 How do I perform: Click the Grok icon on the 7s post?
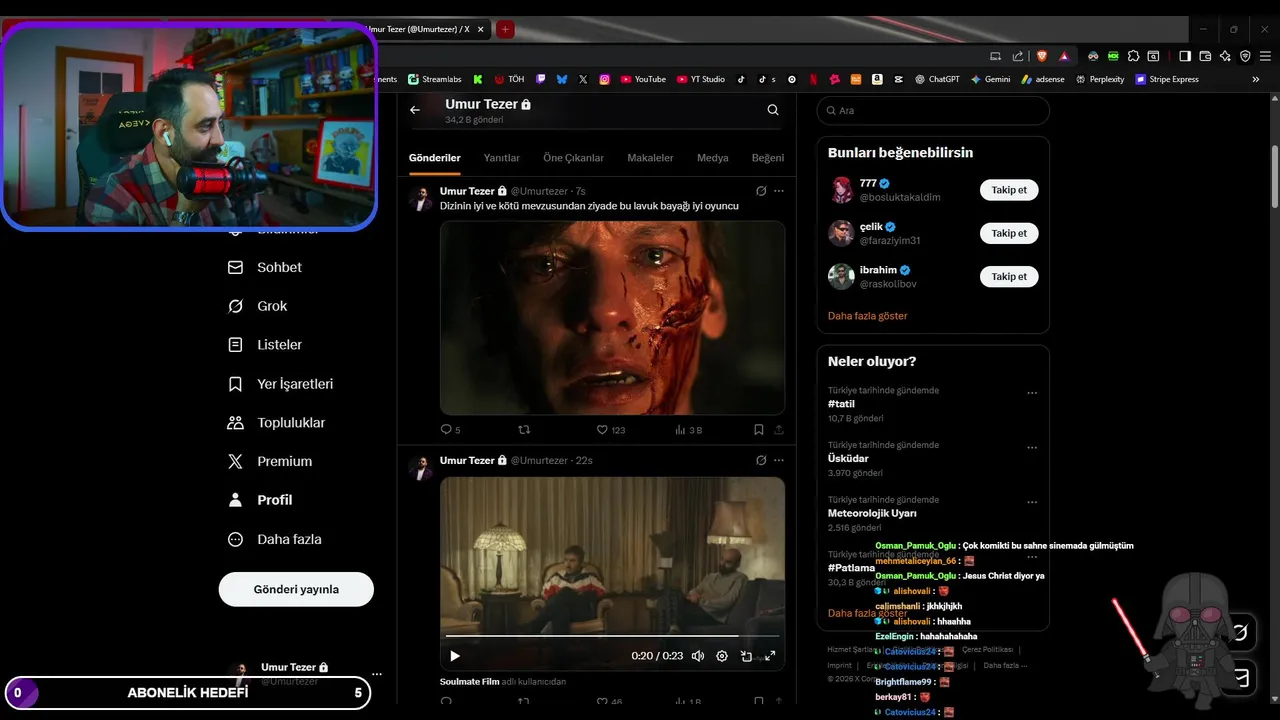[x=761, y=191]
